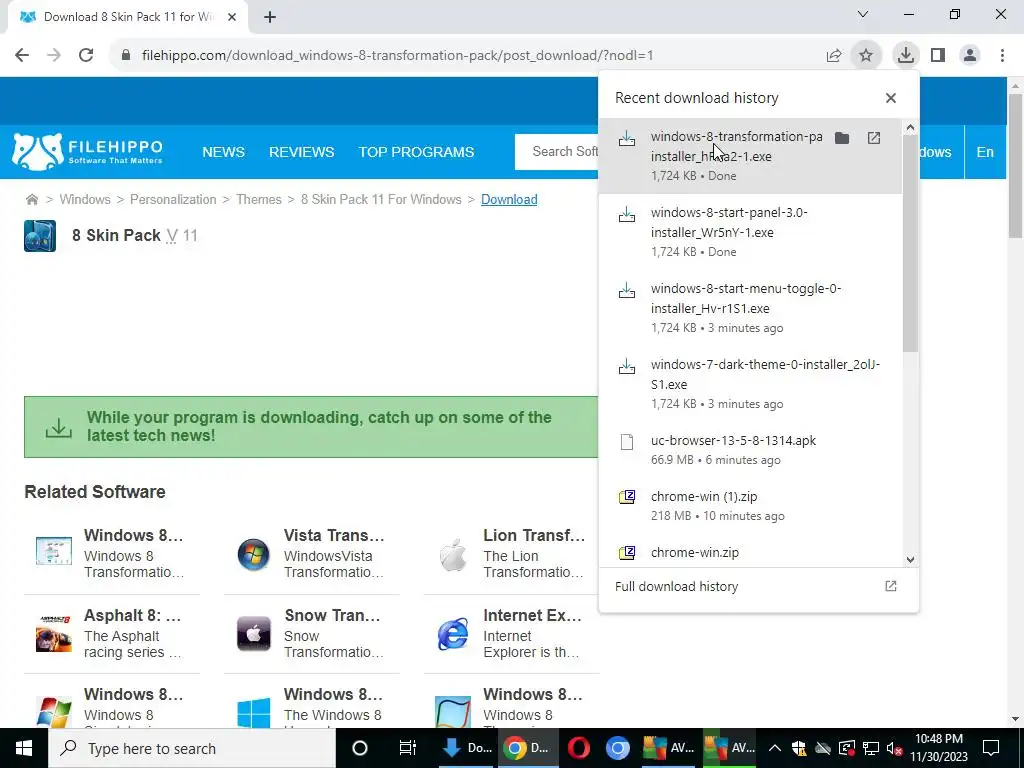Viewport: 1024px width, 768px height.
Task: Open the tab search chevron
Action: tap(863, 14)
